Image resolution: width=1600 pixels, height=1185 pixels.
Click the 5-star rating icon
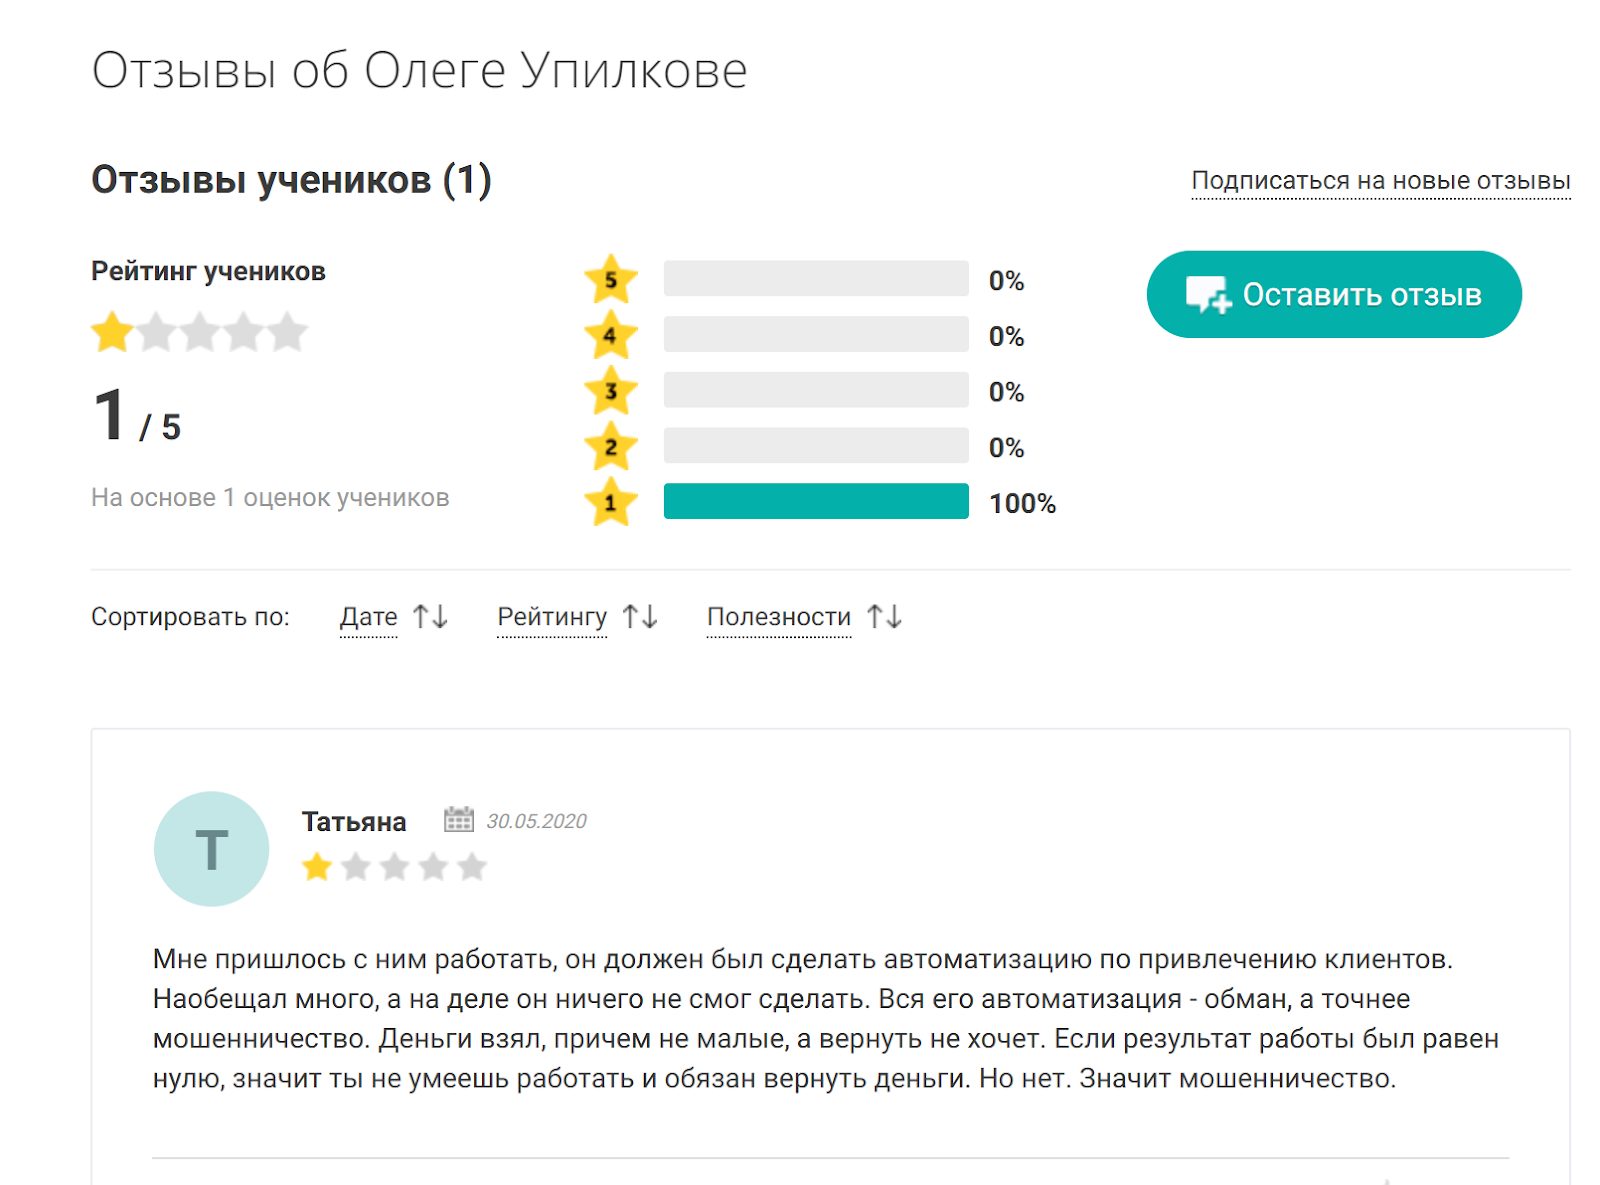click(610, 279)
